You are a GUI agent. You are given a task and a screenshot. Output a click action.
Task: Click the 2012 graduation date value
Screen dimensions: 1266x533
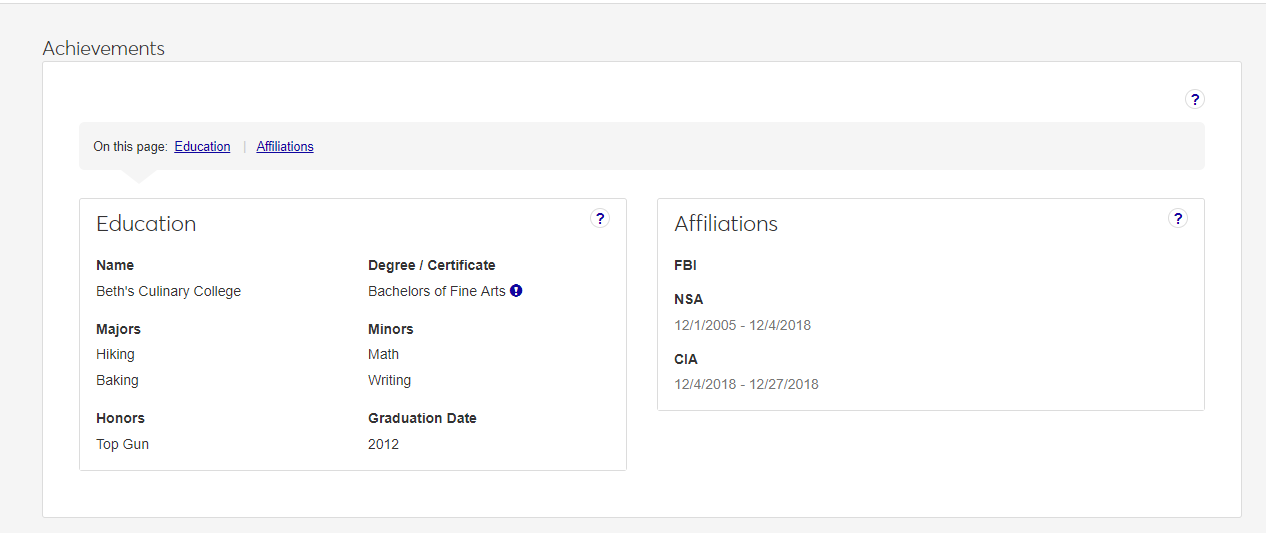click(x=383, y=445)
